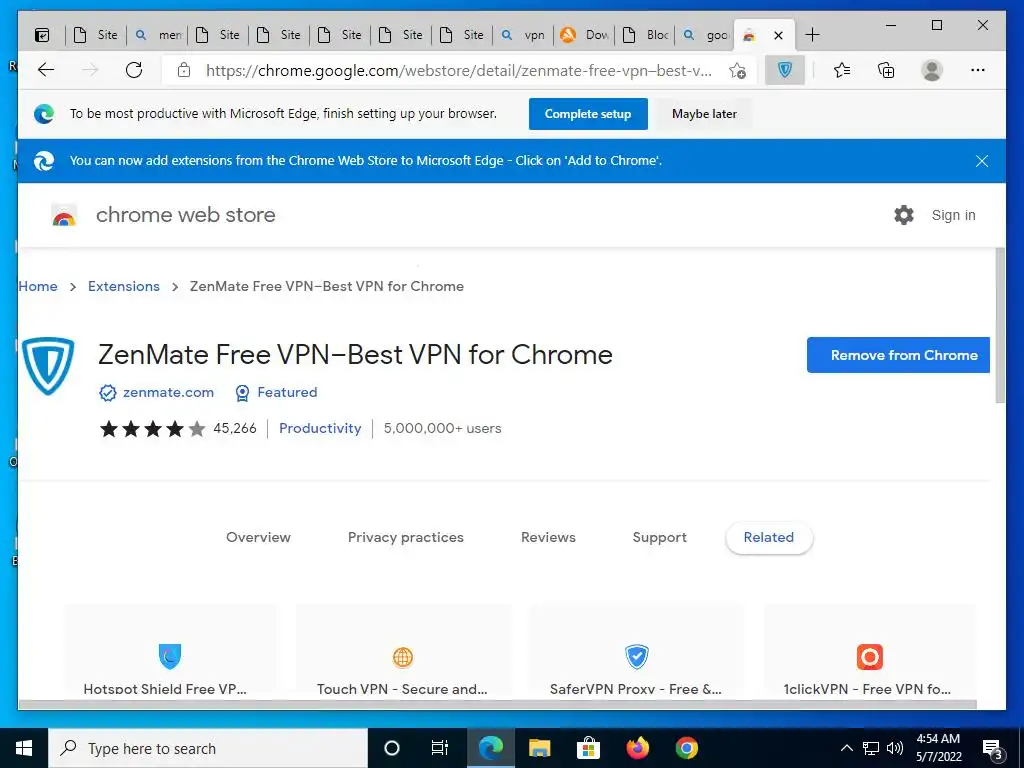Click the ZenMate shield logo

click(48, 366)
